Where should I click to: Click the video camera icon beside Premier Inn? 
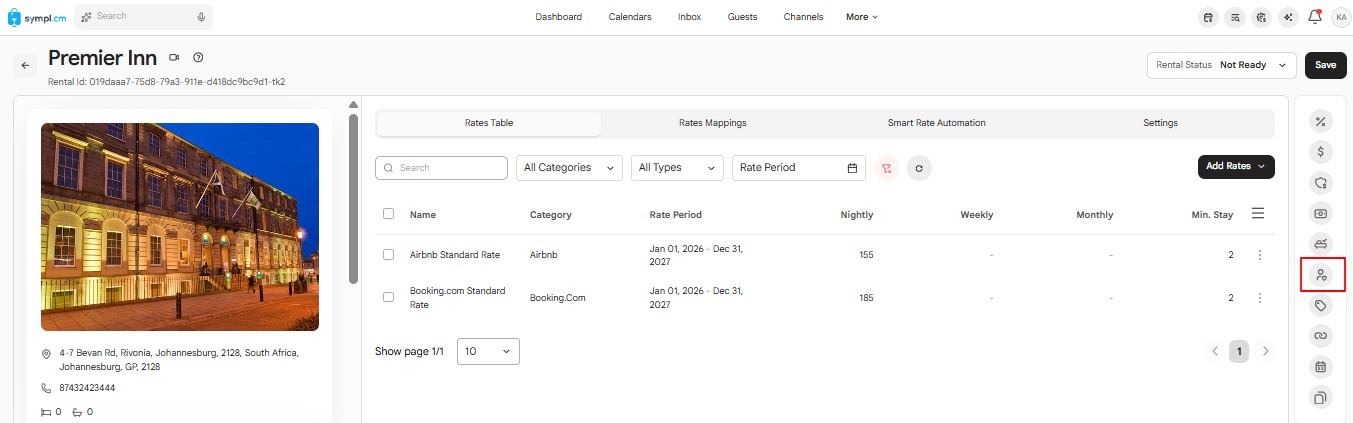175,58
